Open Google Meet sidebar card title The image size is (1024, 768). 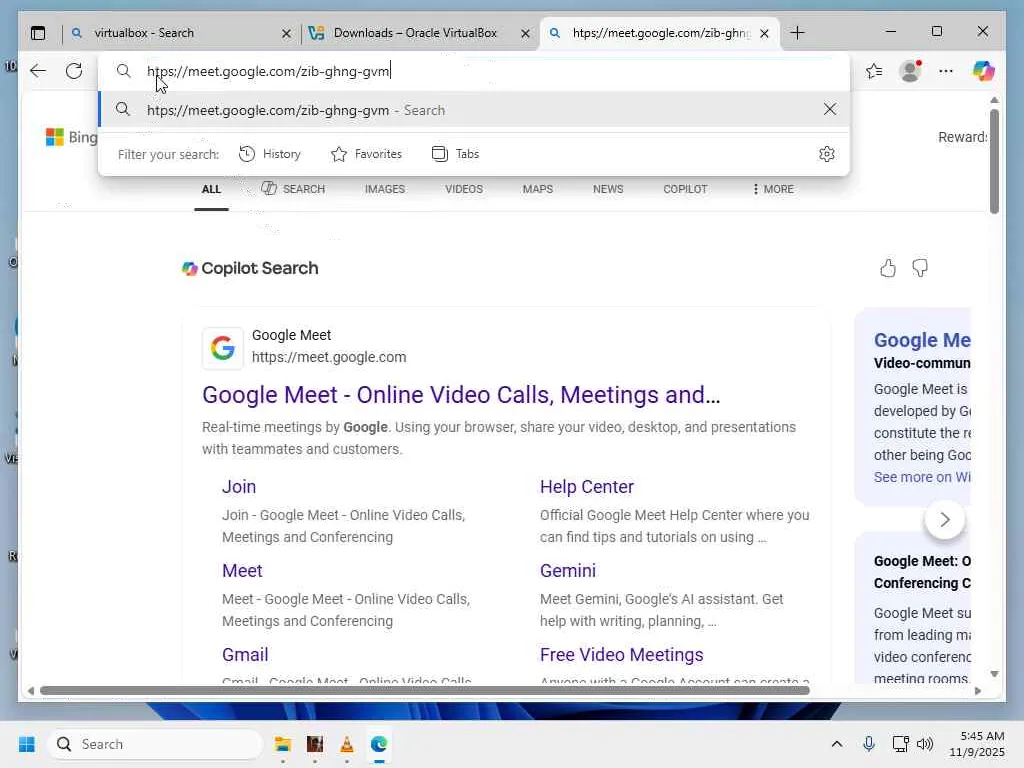pyautogui.click(x=922, y=340)
